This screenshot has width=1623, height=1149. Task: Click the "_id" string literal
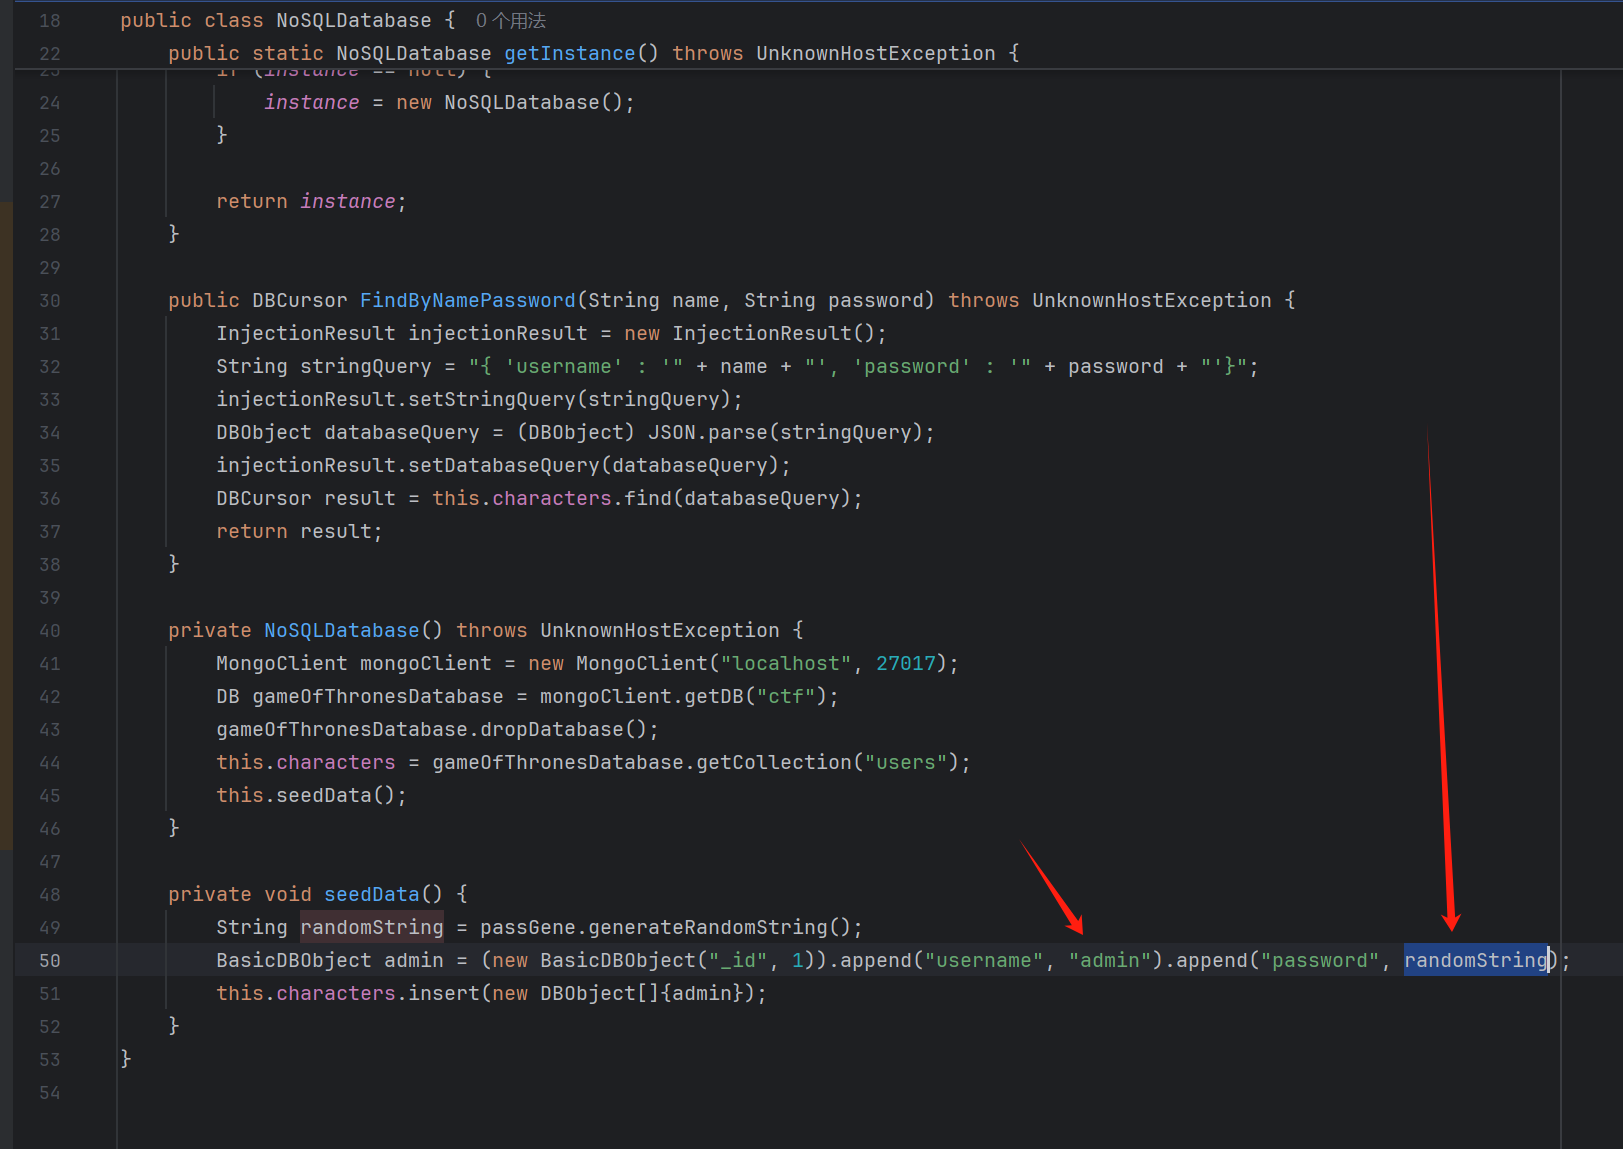(738, 961)
